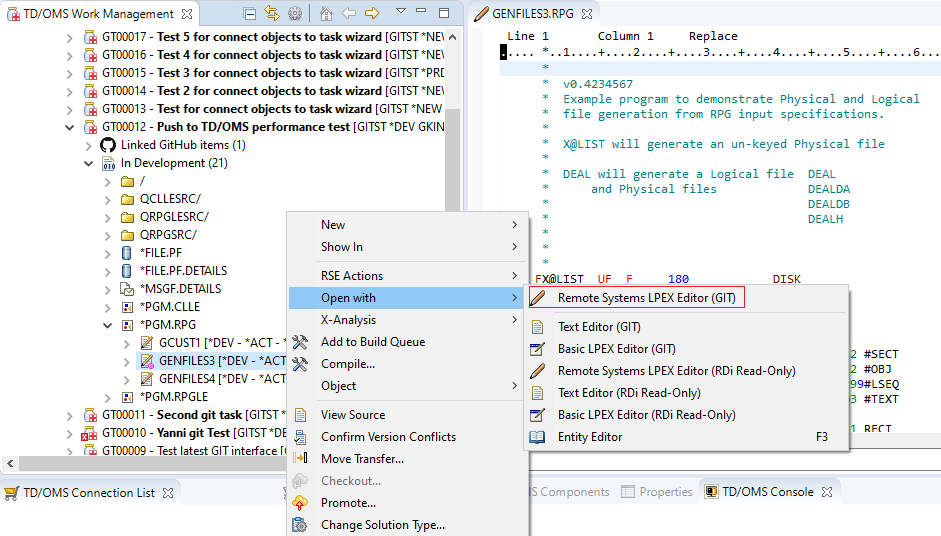Toggle Link with Editor arrows icon
This screenshot has width=941, height=536.
pos(272,14)
